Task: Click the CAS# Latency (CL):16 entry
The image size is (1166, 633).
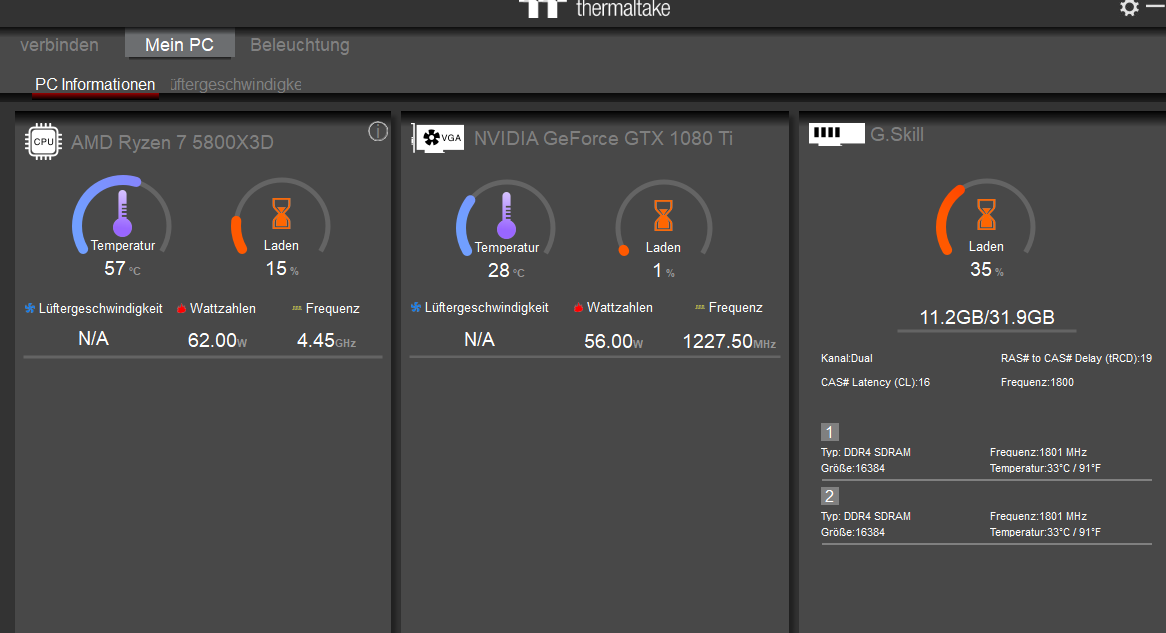Action: (x=875, y=382)
